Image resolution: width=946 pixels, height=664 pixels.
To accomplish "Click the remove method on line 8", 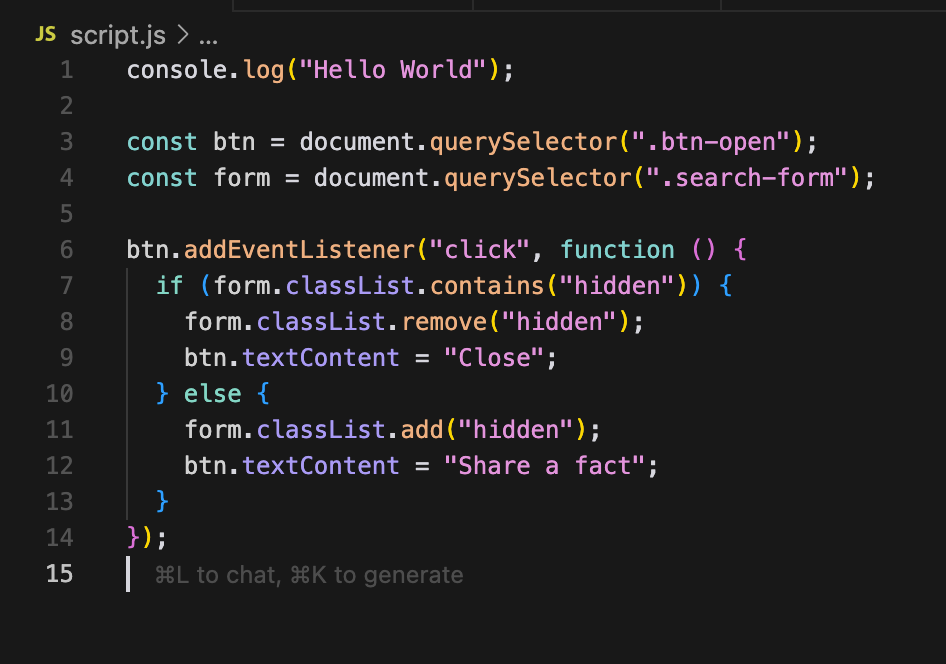I will click(444, 322).
